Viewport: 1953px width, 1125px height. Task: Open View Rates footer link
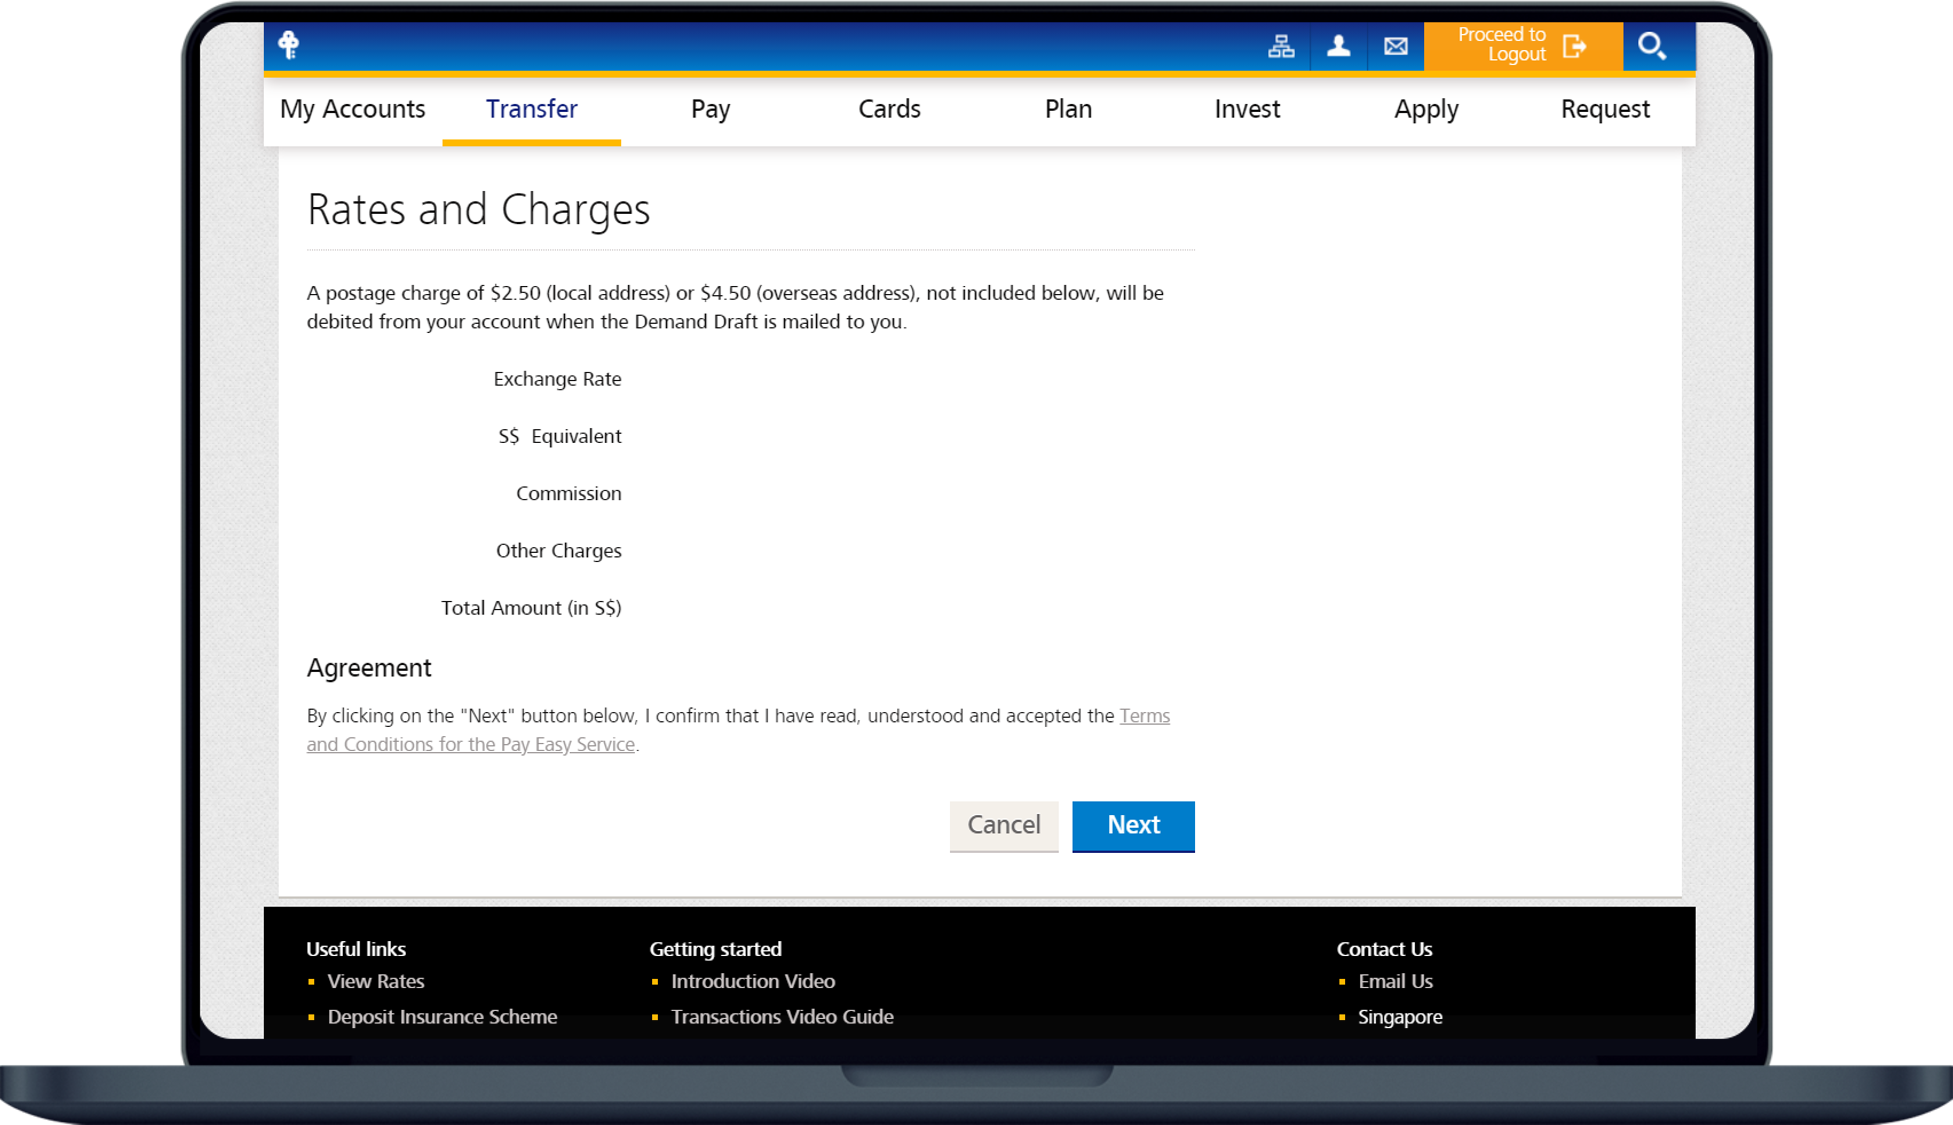point(376,981)
